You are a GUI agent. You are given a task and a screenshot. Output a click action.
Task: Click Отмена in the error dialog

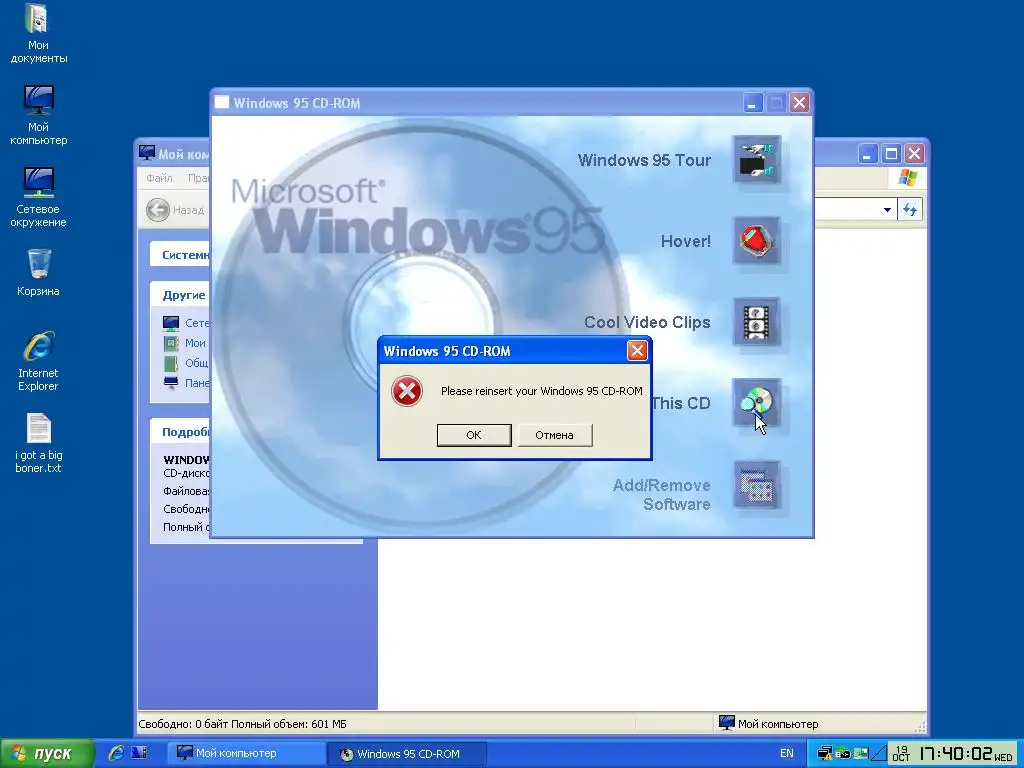coord(554,435)
